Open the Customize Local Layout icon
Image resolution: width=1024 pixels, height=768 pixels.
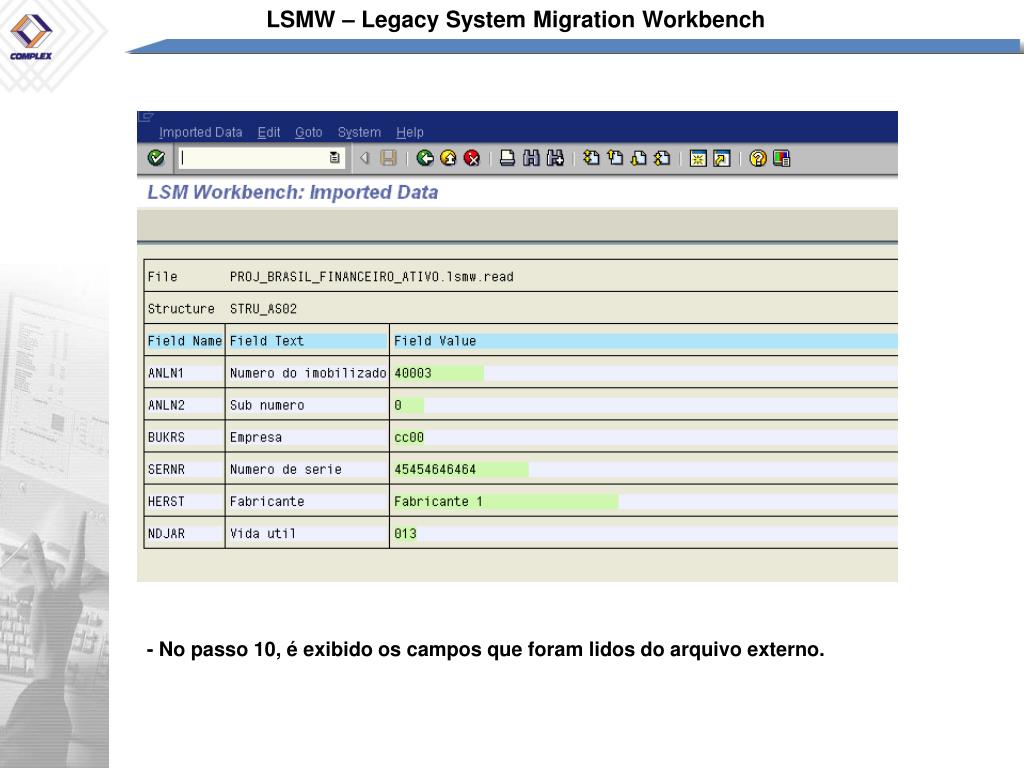click(x=782, y=158)
